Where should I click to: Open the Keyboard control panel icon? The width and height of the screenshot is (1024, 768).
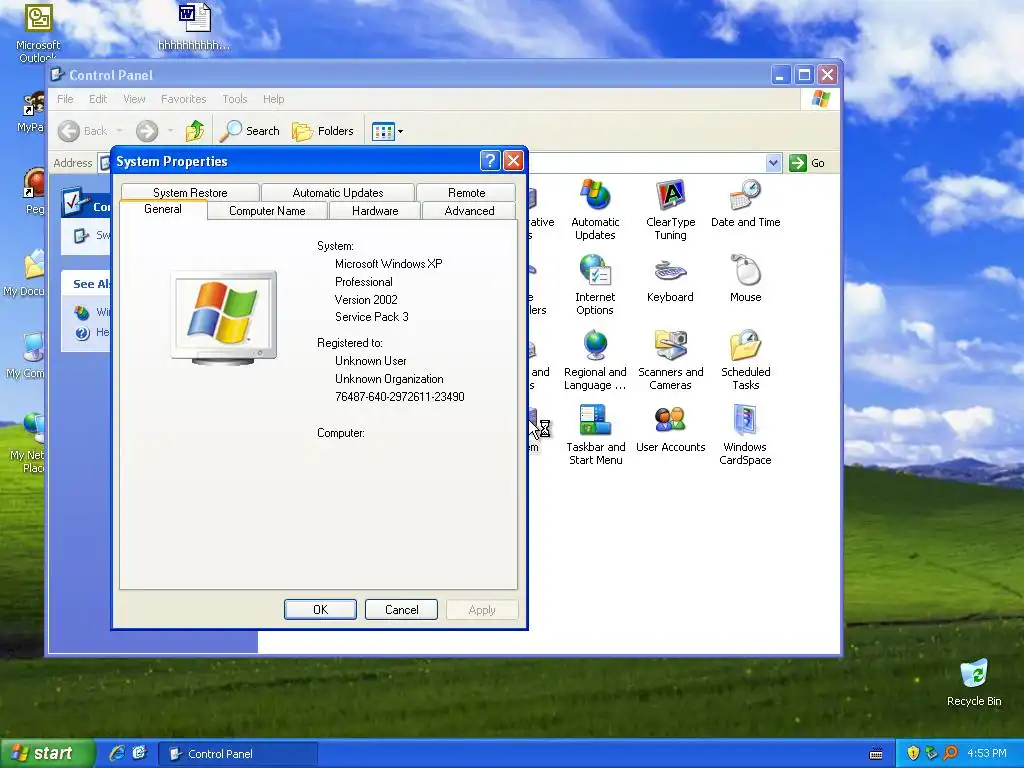point(670,278)
